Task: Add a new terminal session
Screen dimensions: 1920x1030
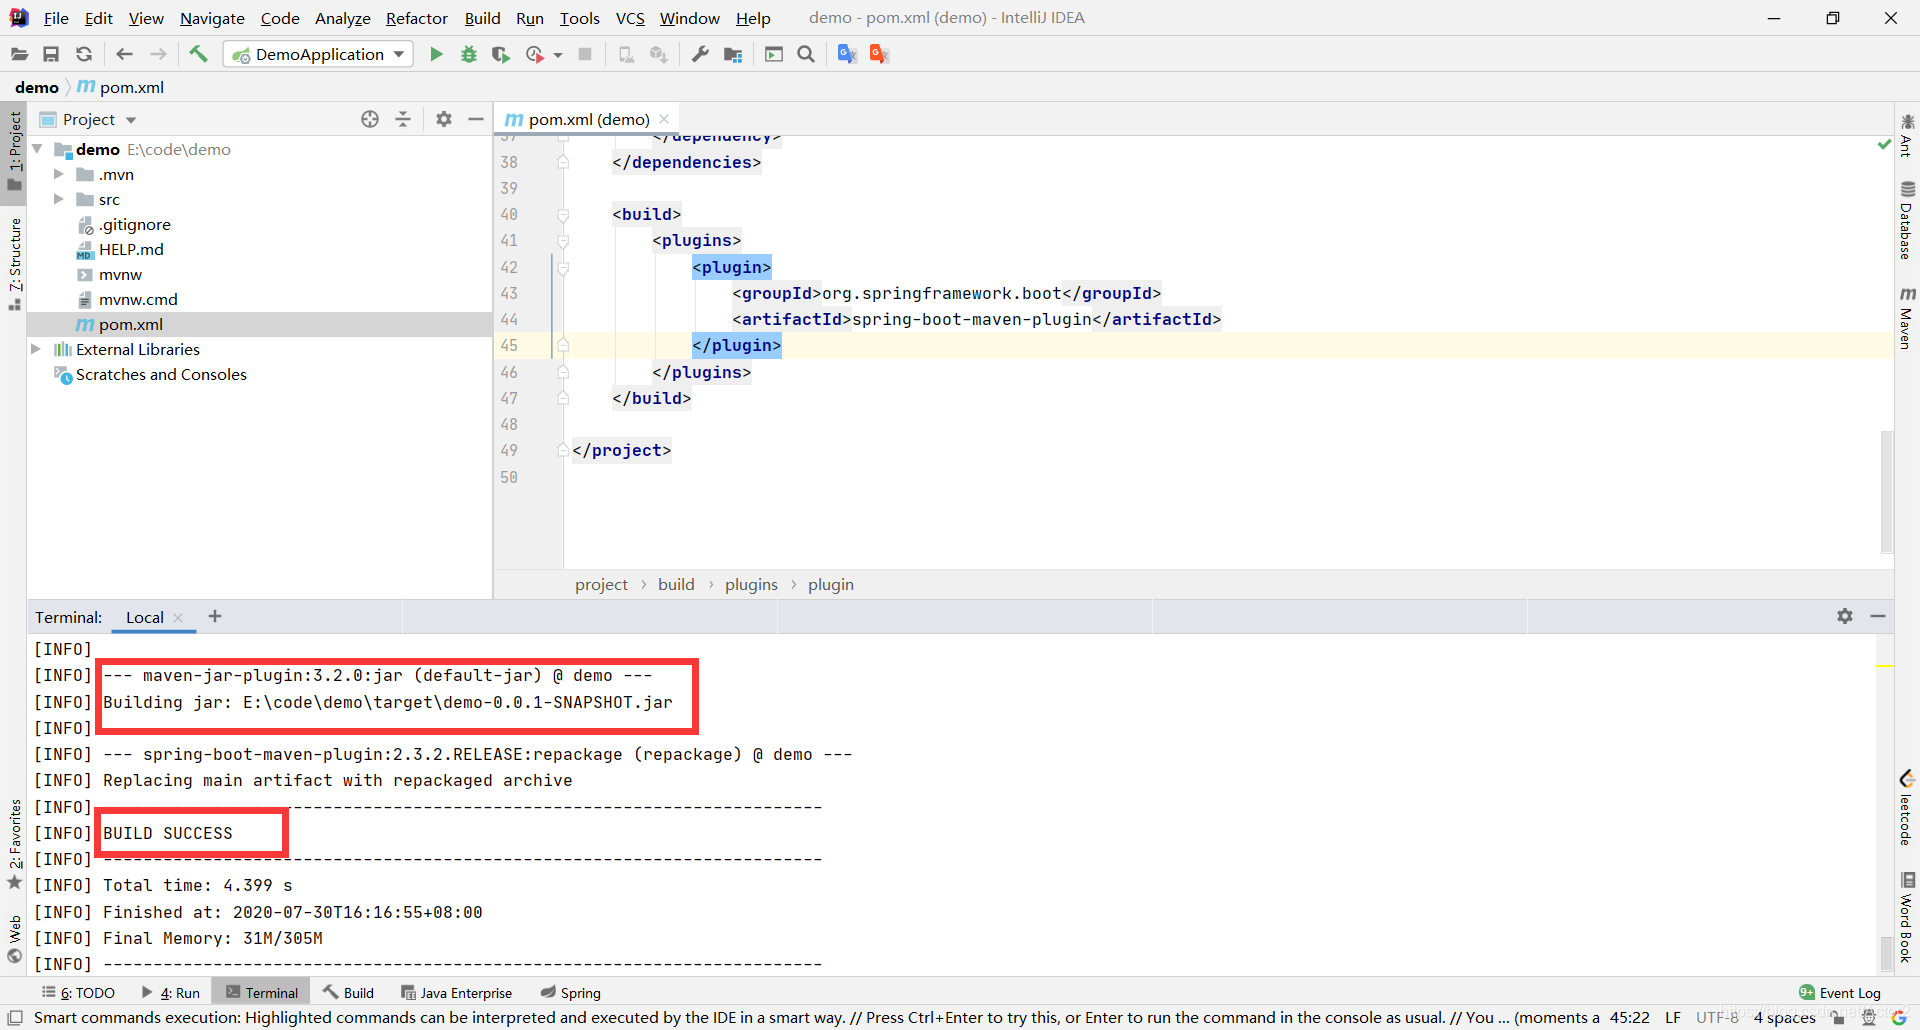Action: tap(215, 616)
